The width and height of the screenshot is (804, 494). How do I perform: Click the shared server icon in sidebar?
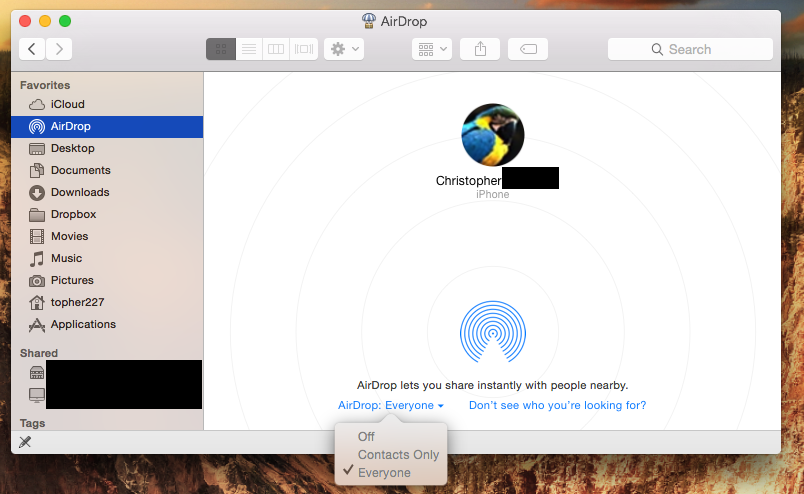(36, 372)
